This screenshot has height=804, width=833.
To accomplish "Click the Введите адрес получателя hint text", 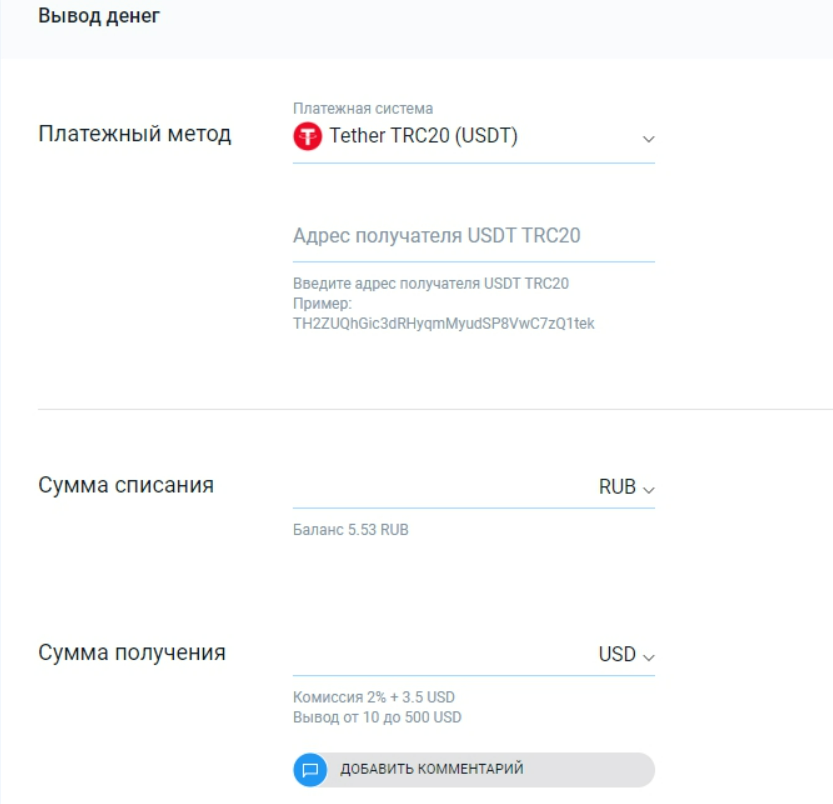I will [431, 284].
